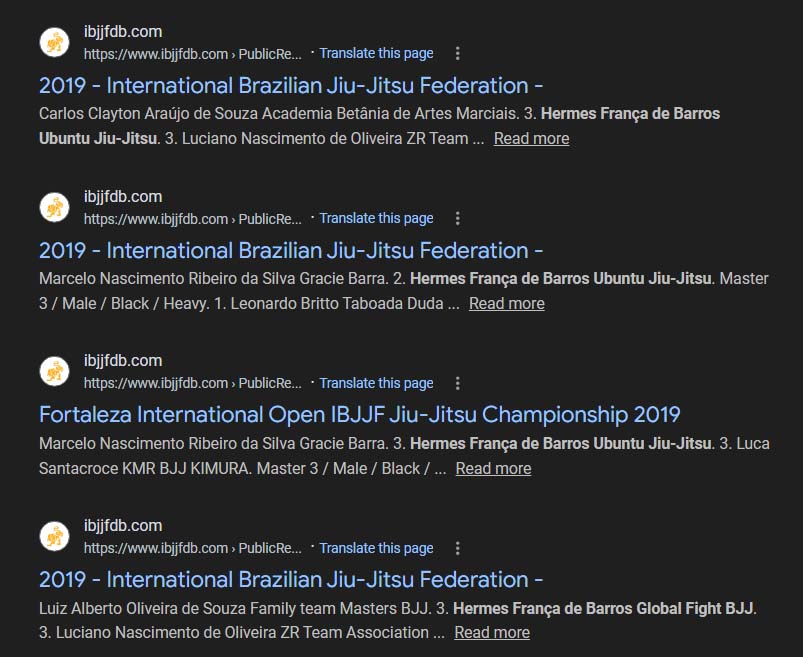Click the ibjjfdb favicon on the third result
Screen dimensions: 803x657
tap(54, 372)
